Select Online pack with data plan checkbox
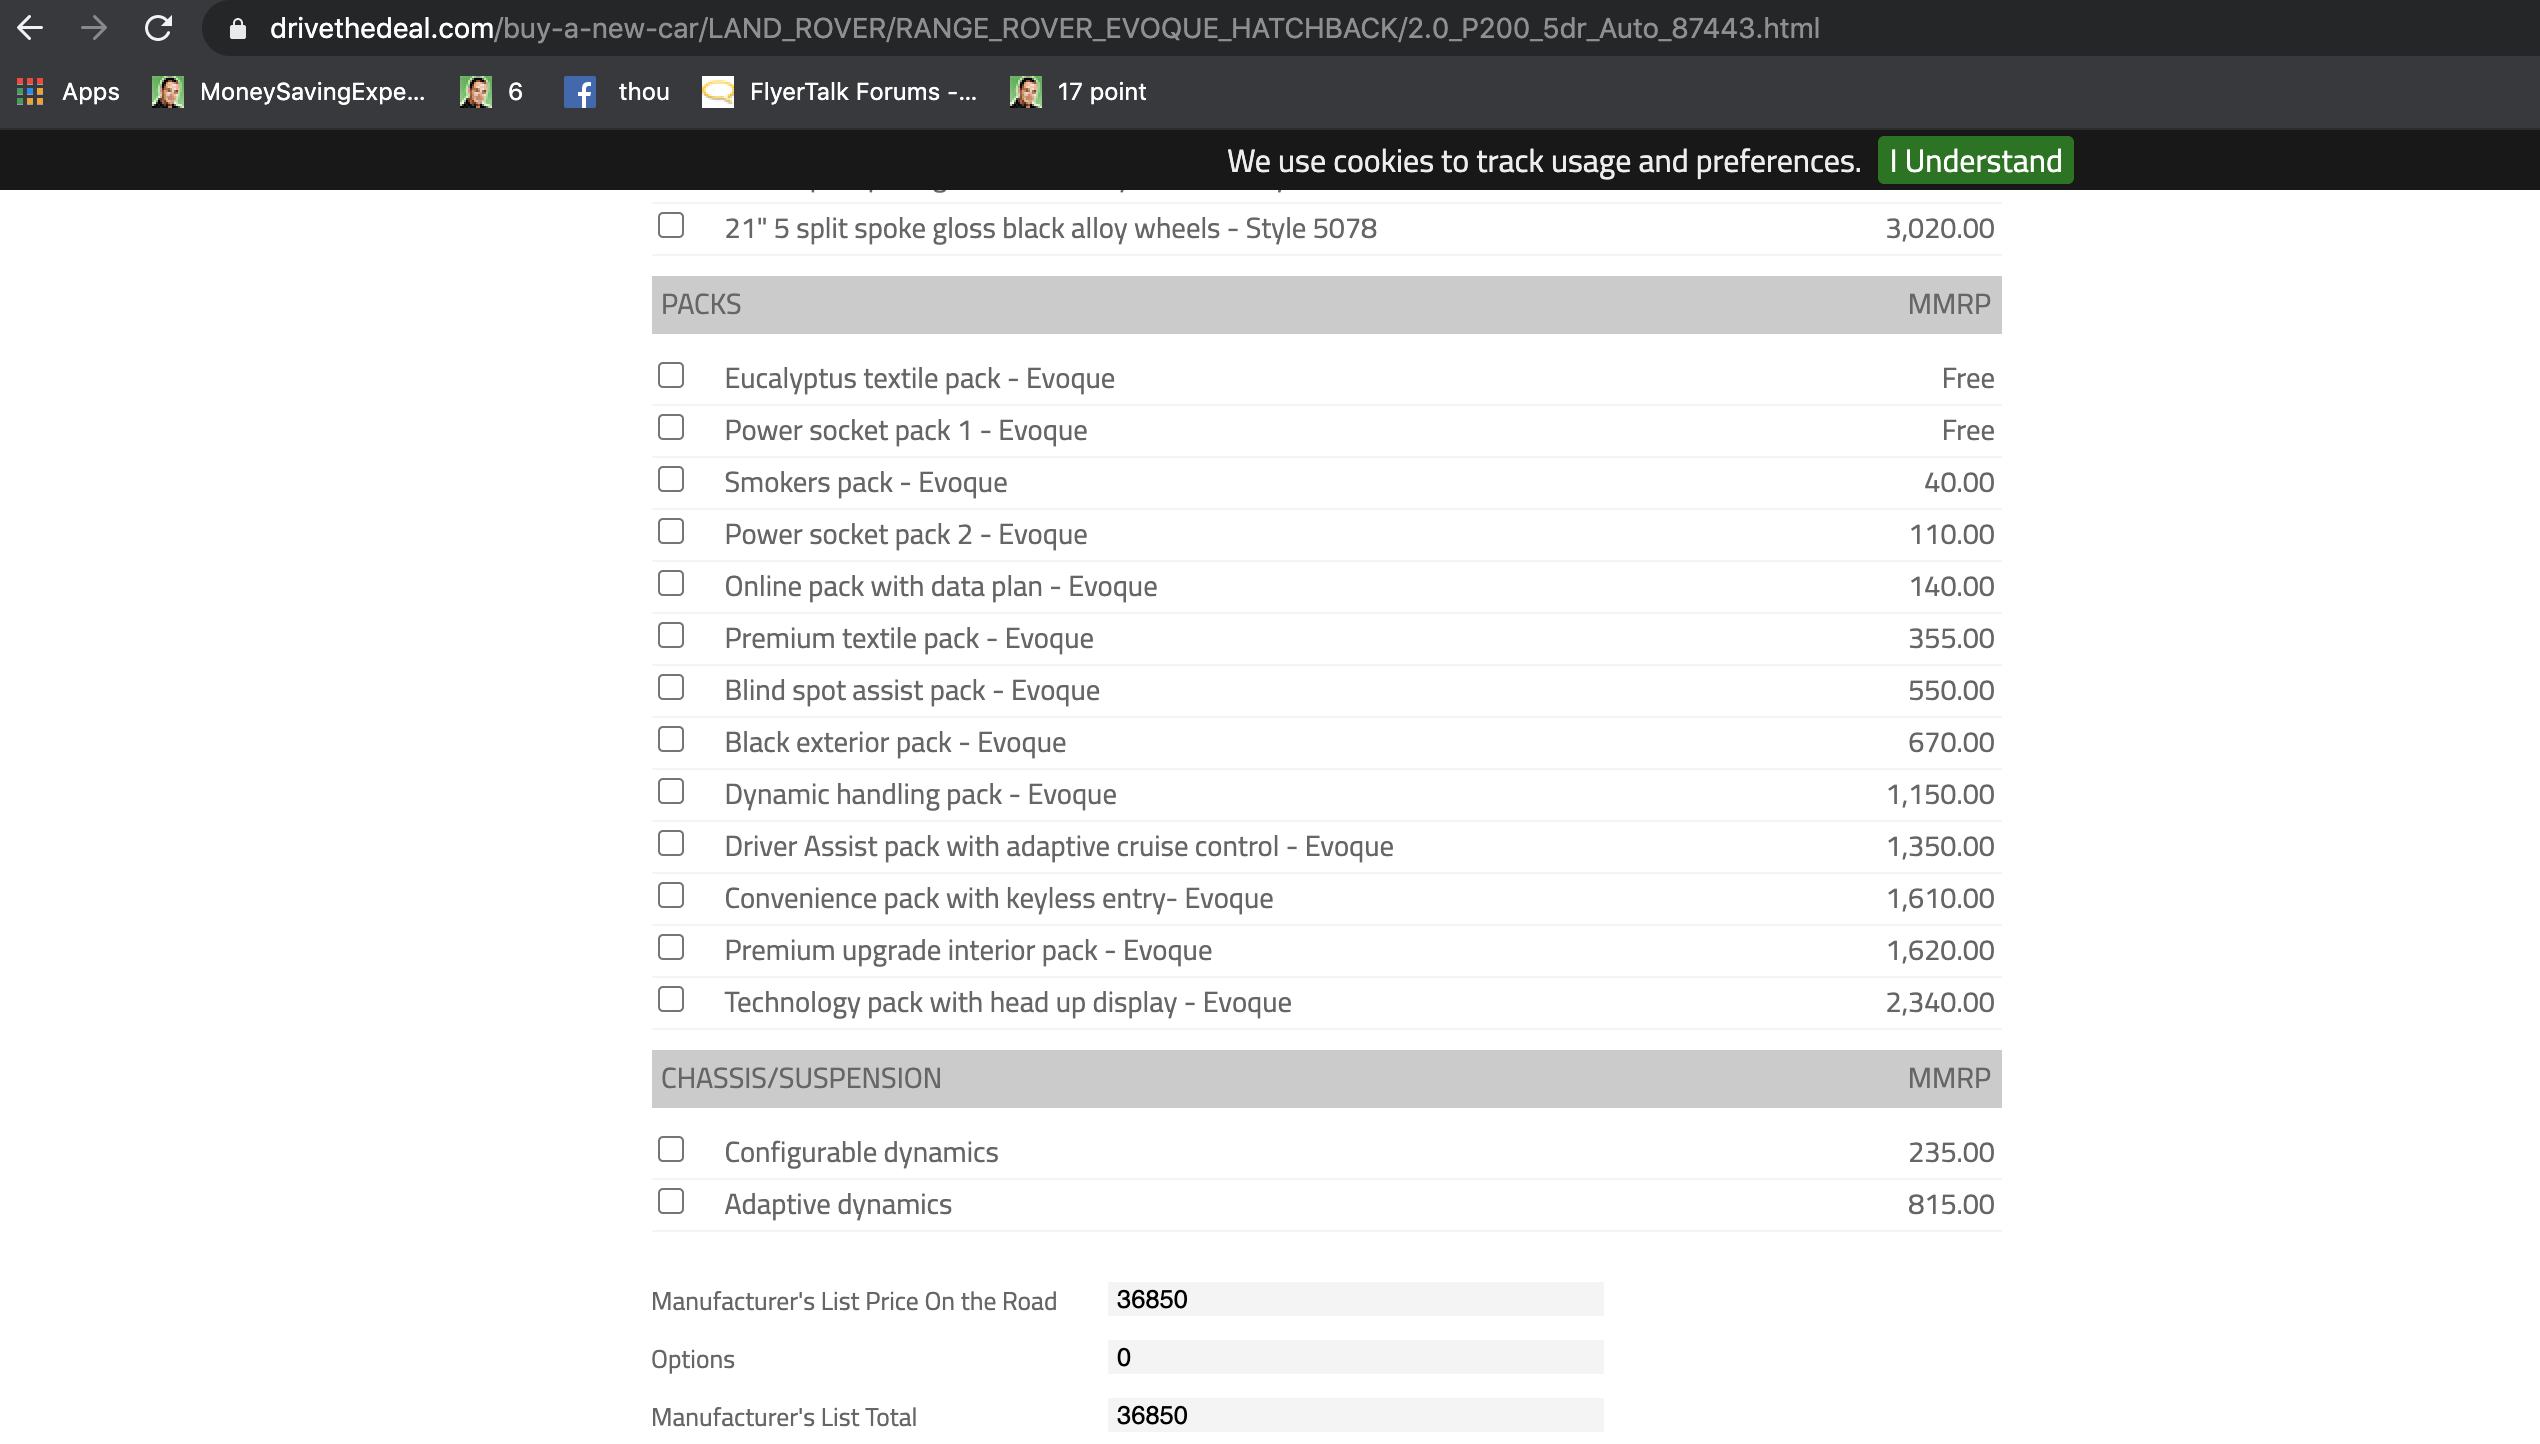2540x1444 pixels. tap(671, 583)
